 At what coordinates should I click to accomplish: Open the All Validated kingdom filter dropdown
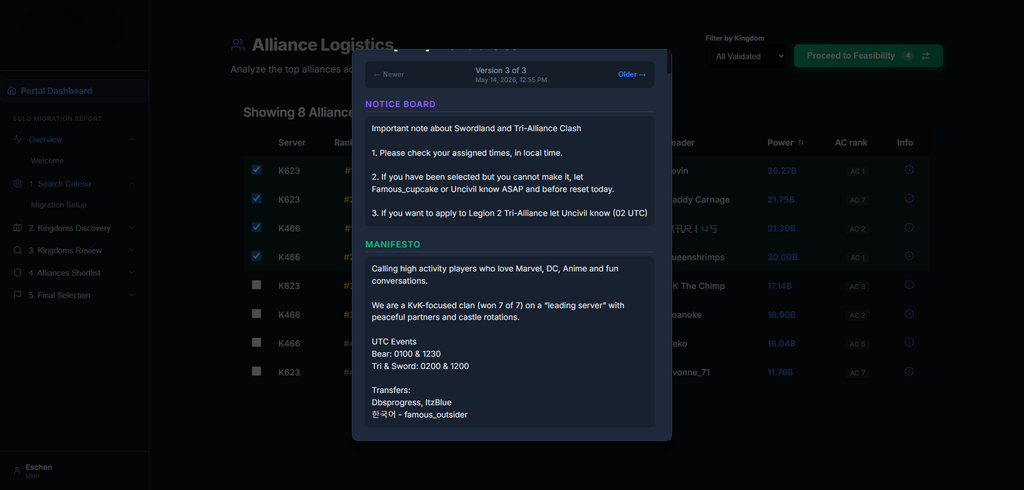pyautogui.click(x=746, y=56)
